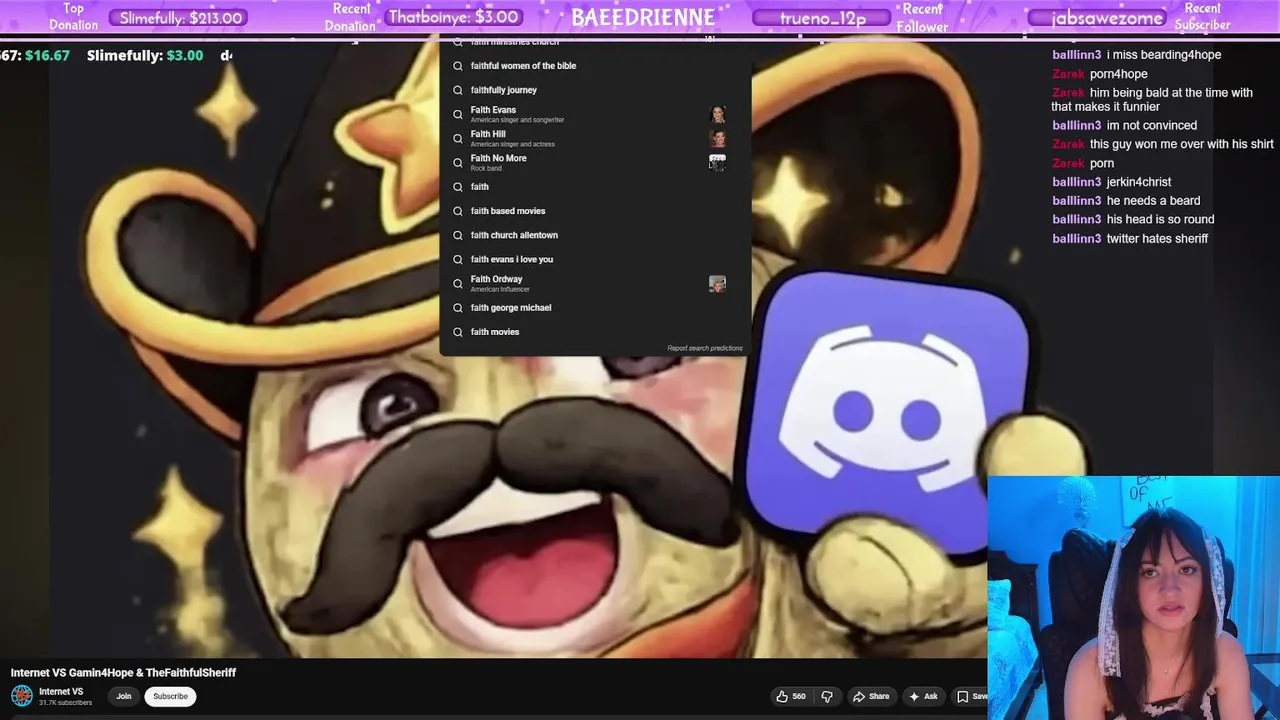The image size is (1280, 720).
Task: Save the video to playlist
Action: pos(969,696)
